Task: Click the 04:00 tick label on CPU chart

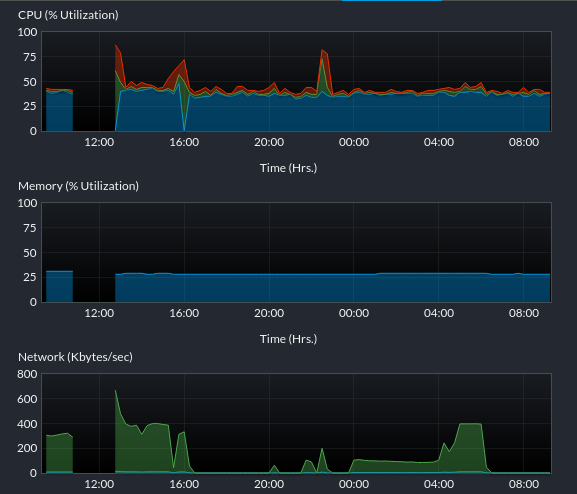Action: 439,142
